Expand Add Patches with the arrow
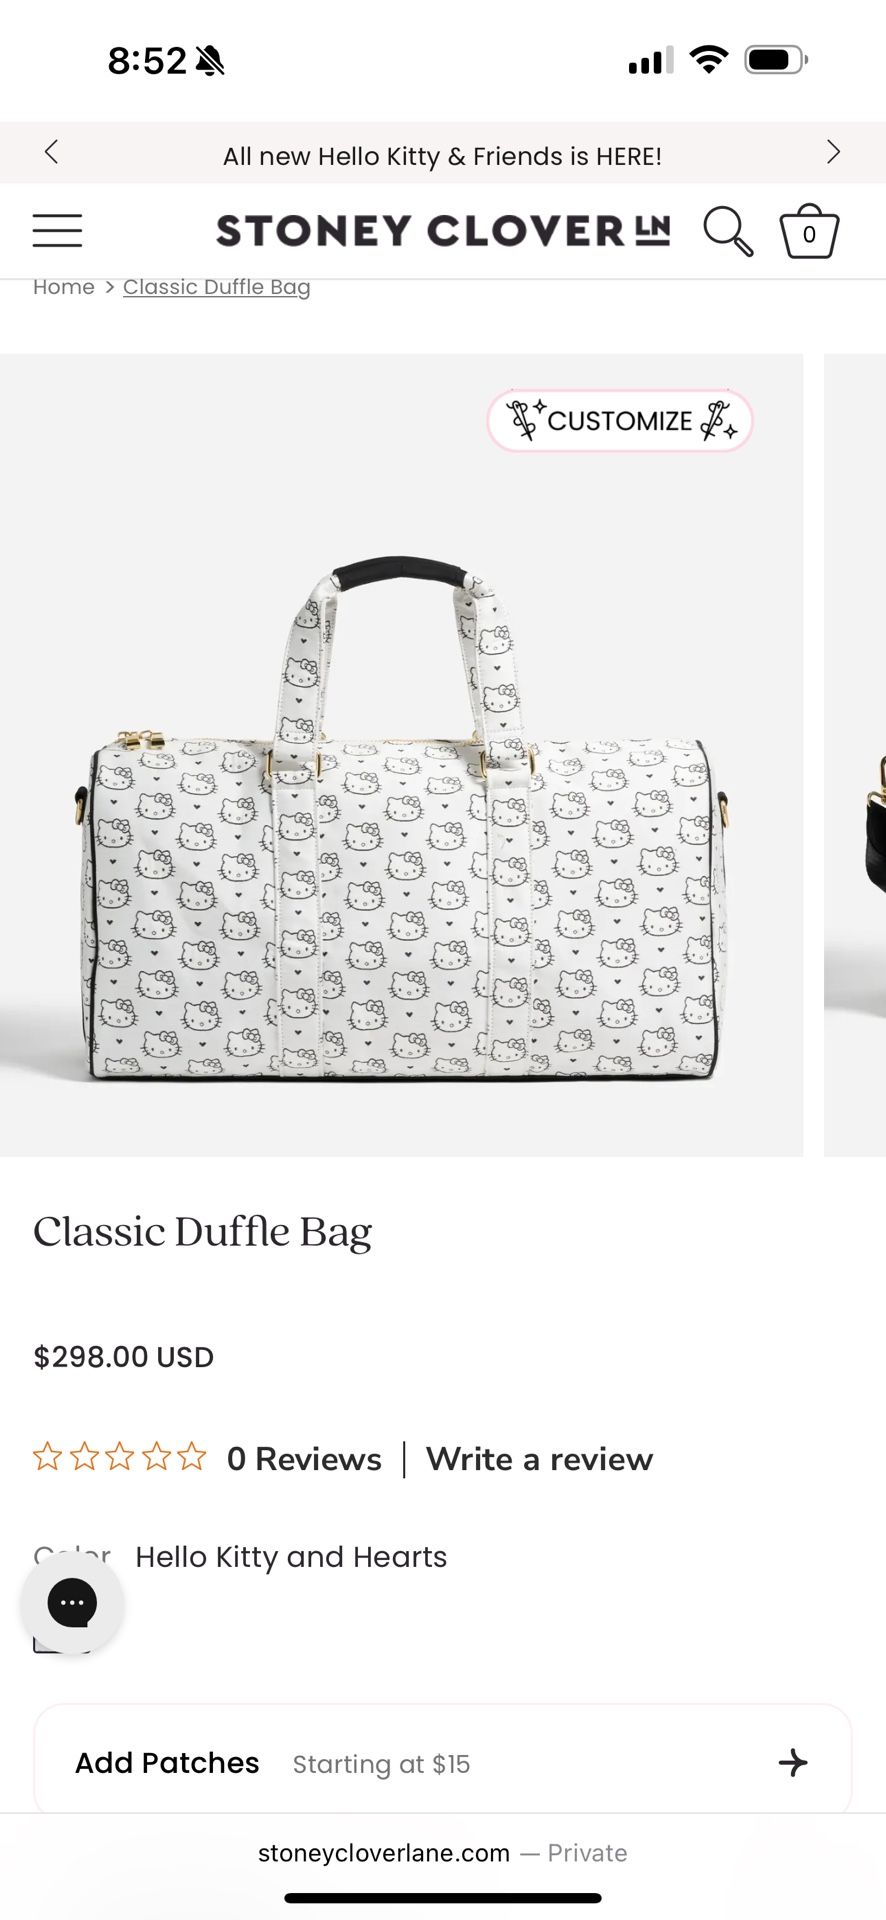Viewport: 886px width, 1920px height. [x=793, y=1762]
